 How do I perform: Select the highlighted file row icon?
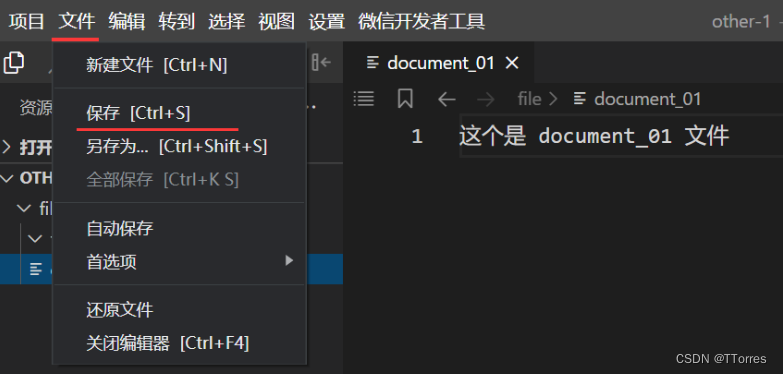click(36, 270)
